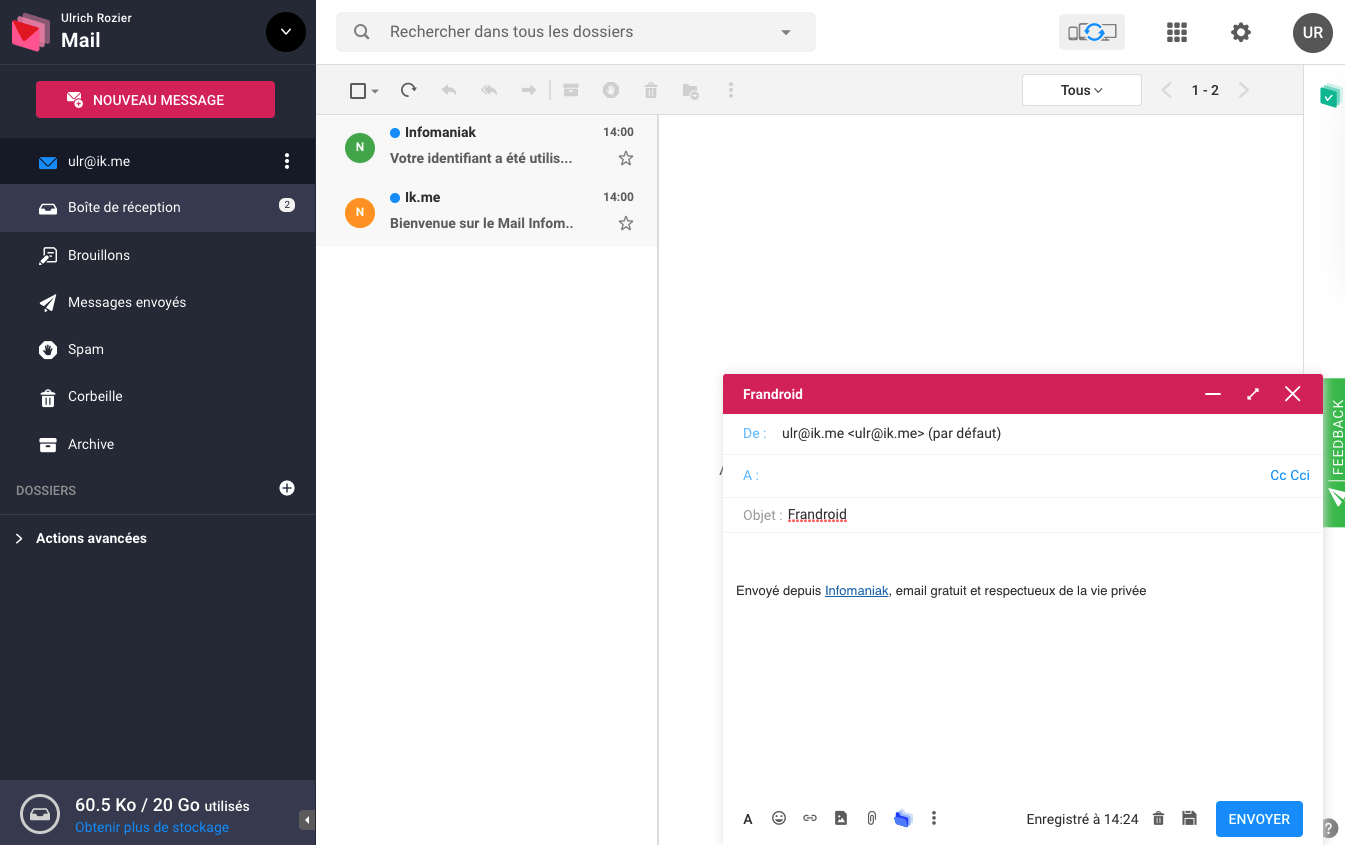Click the move-to-folder icon in toolbar

click(690, 91)
